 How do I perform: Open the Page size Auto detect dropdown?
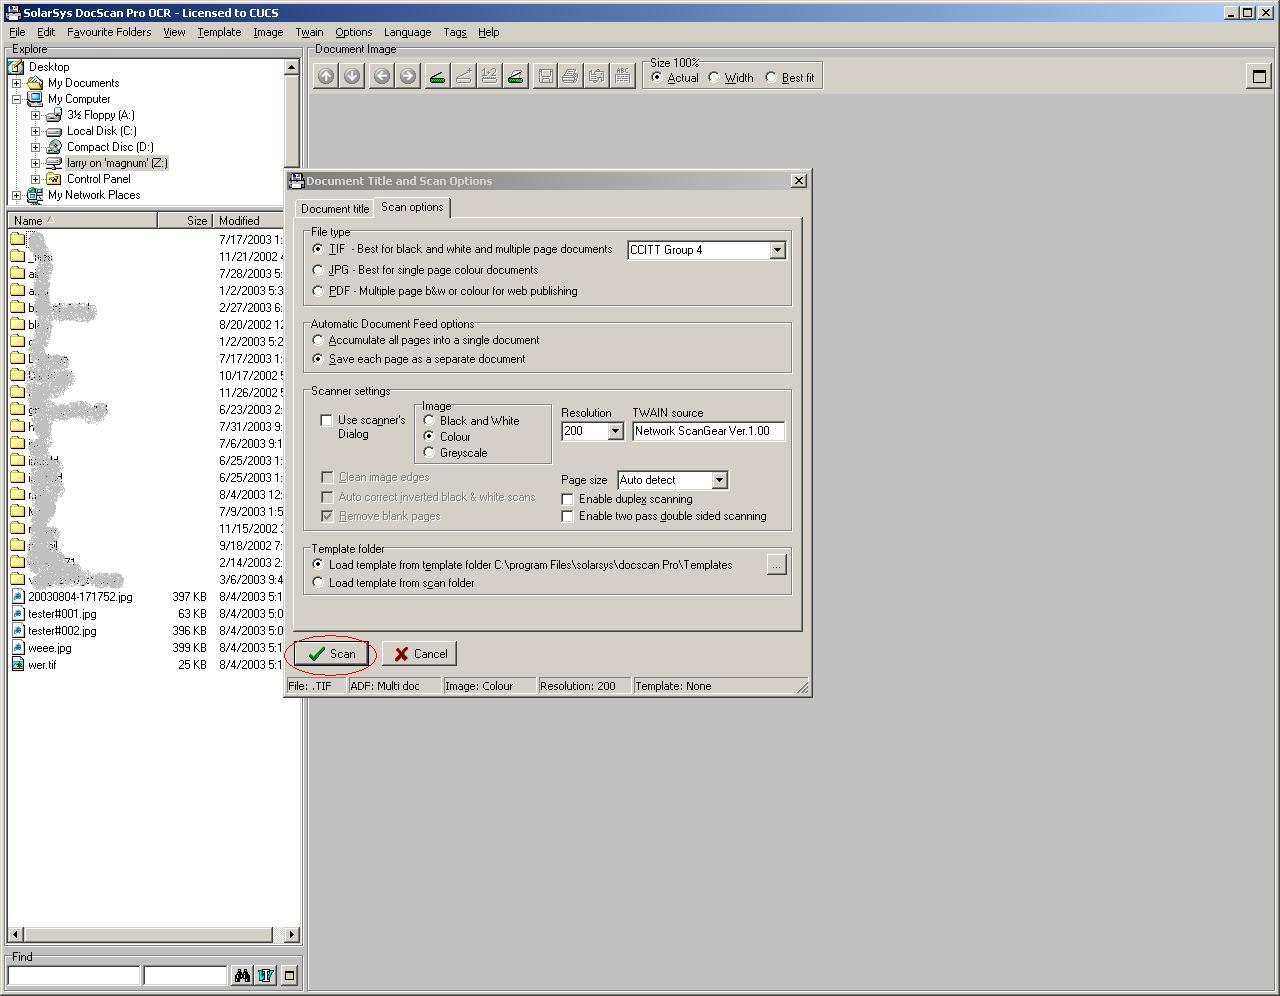click(x=719, y=480)
